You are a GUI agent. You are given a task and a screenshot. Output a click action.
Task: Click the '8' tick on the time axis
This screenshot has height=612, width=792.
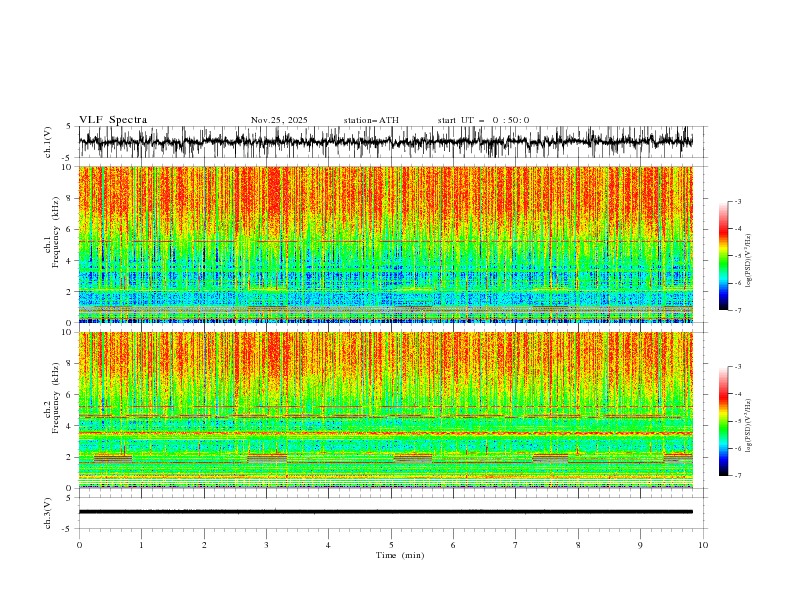click(578, 545)
